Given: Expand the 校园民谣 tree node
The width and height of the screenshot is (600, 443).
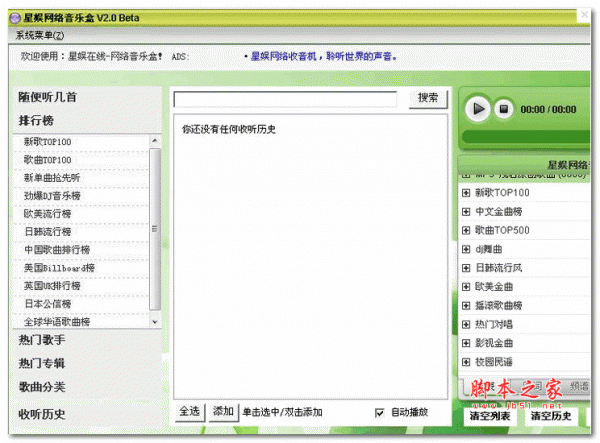Looking at the screenshot, I should click(466, 362).
